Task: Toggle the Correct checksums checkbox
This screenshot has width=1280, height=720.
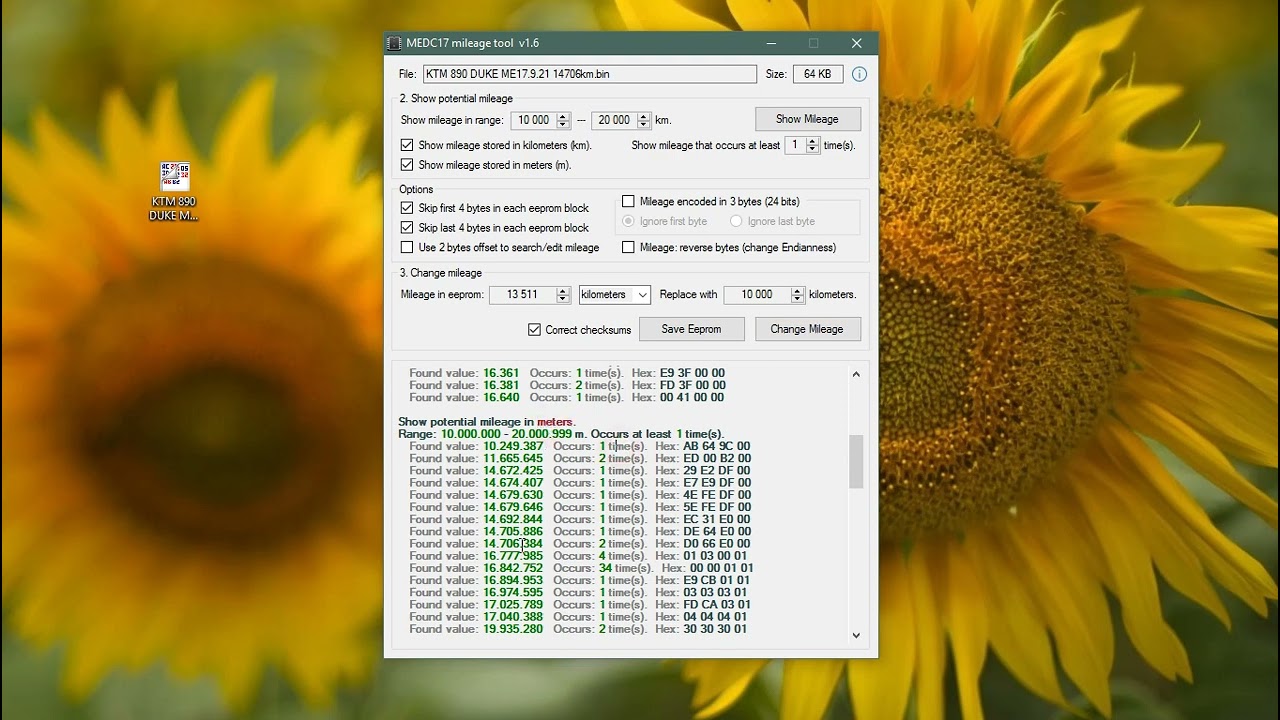Action: pos(535,329)
